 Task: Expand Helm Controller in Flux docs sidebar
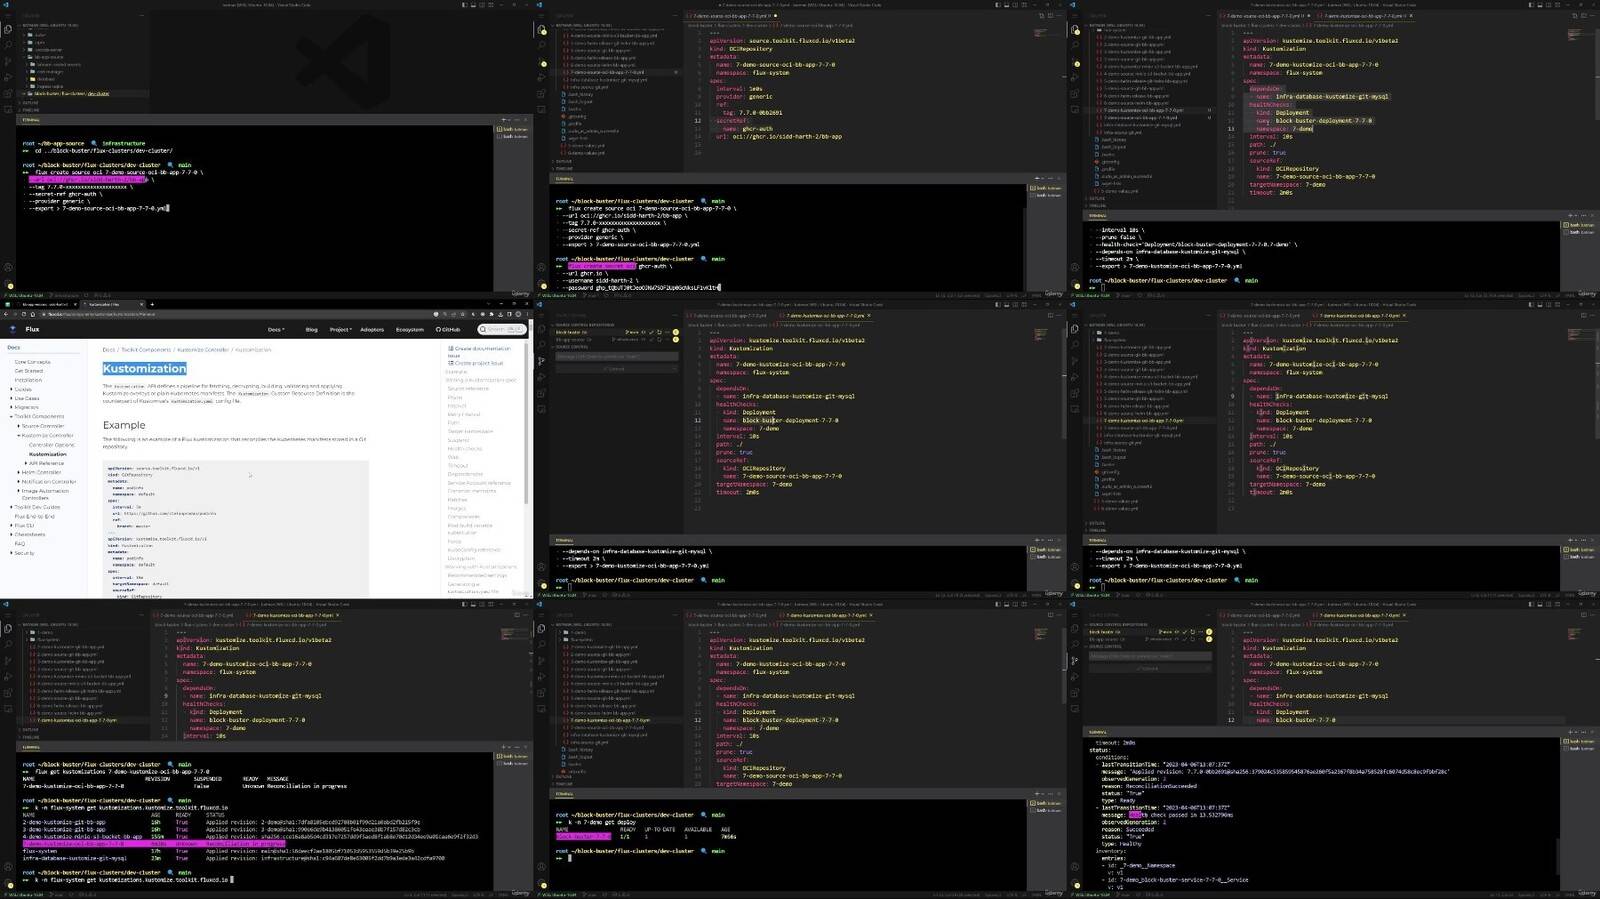[18, 472]
